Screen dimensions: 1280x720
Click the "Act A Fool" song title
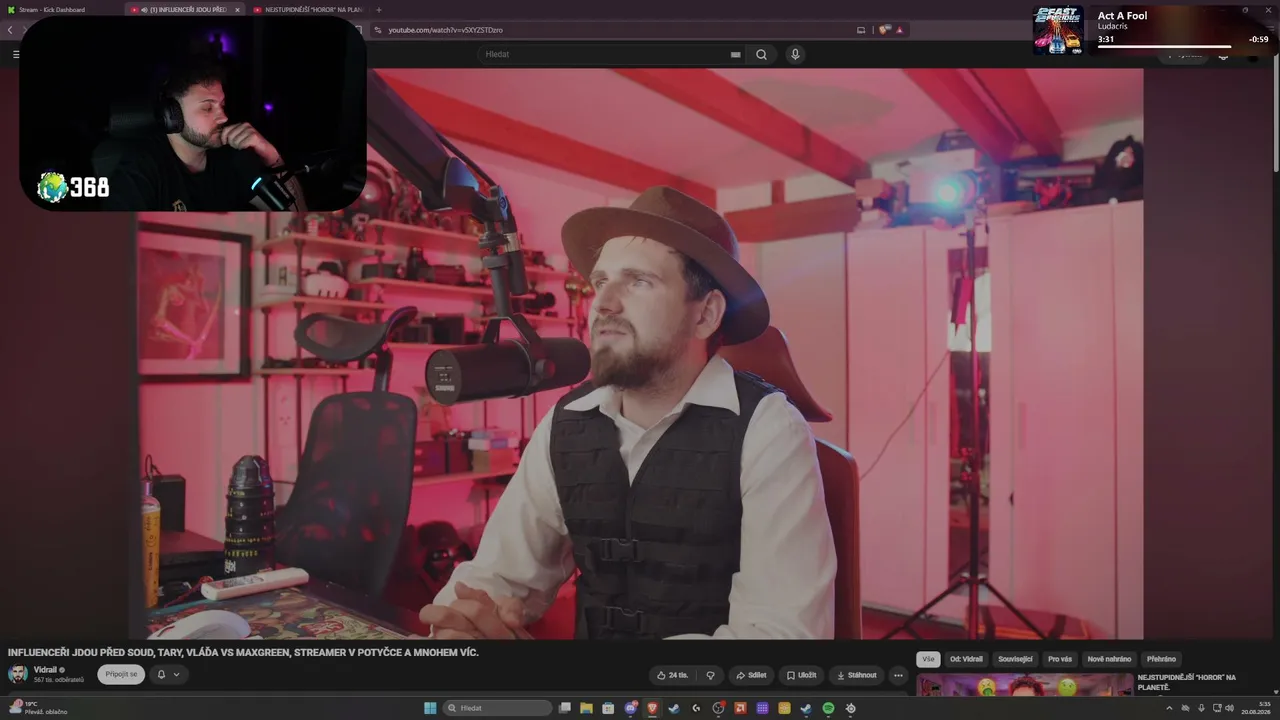coord(1122,15)
